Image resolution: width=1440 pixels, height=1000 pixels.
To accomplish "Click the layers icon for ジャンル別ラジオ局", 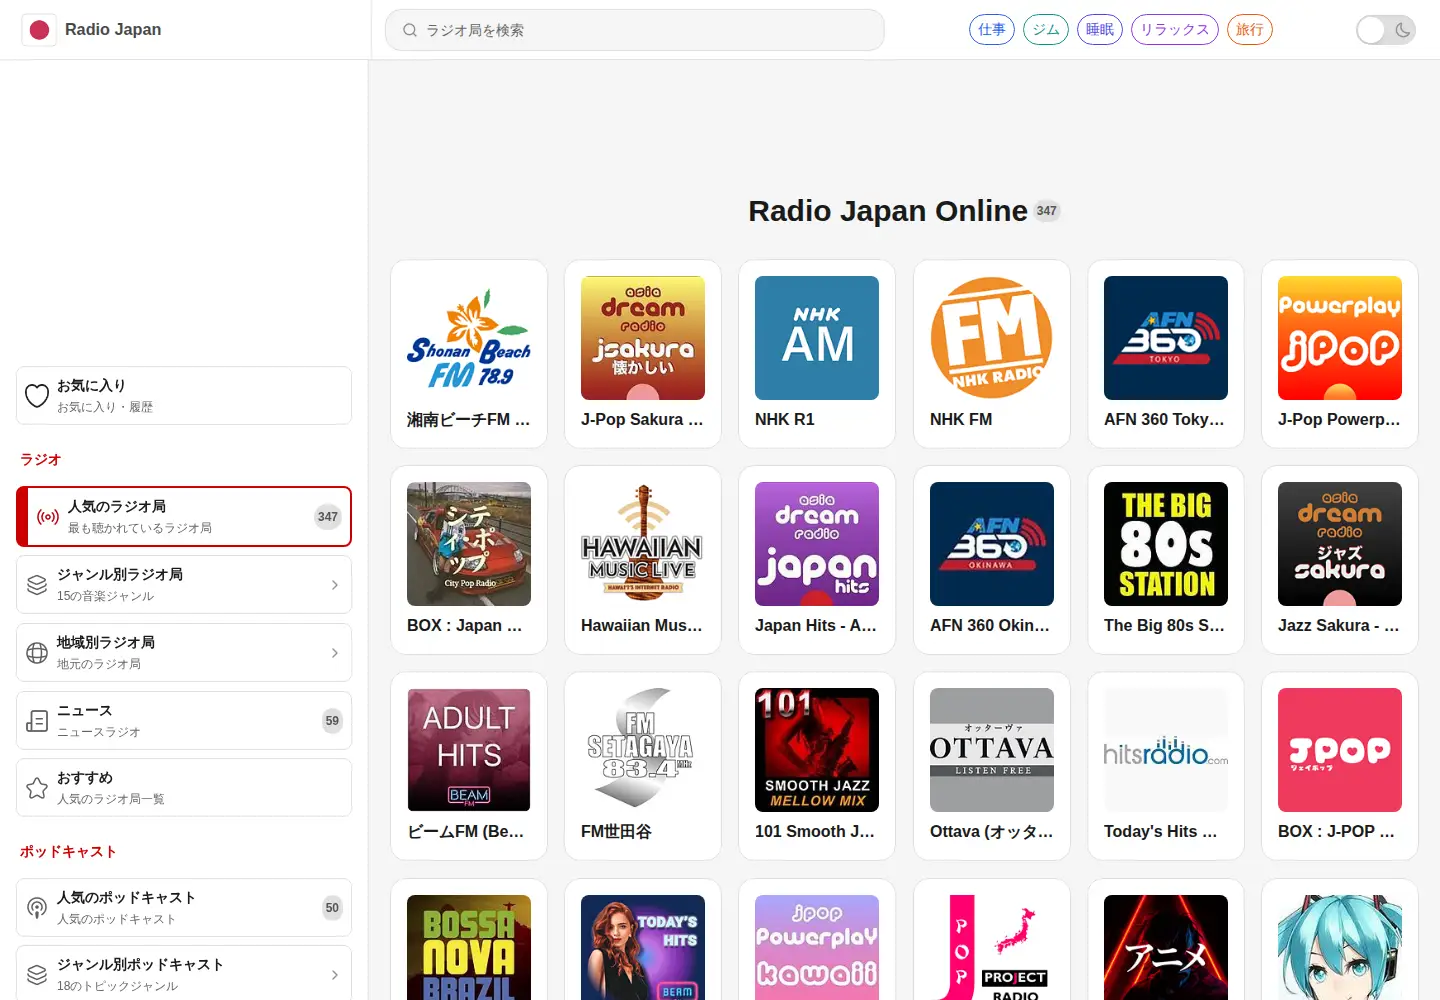I will coord(37,585).
